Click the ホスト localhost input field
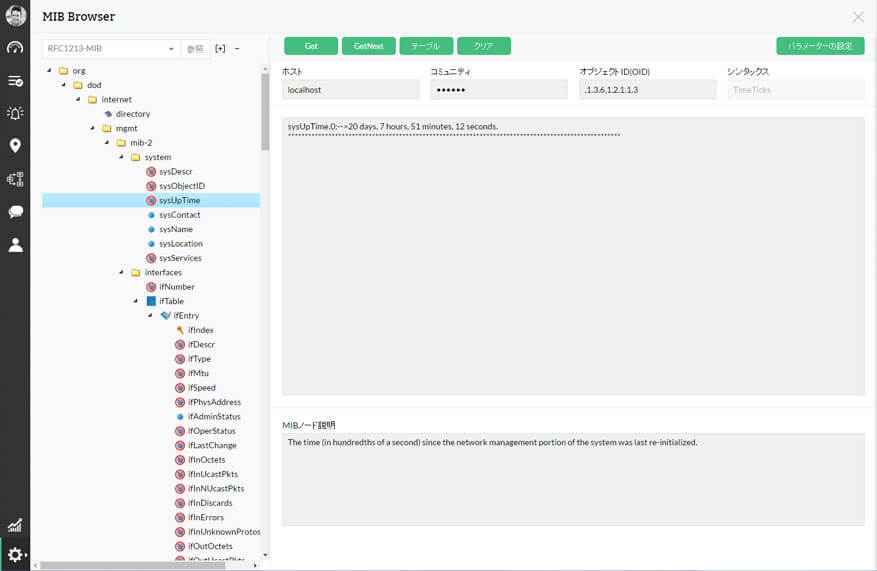Viewport: 877px width, 571px height. pyautogui.click(x=350, y=90)
